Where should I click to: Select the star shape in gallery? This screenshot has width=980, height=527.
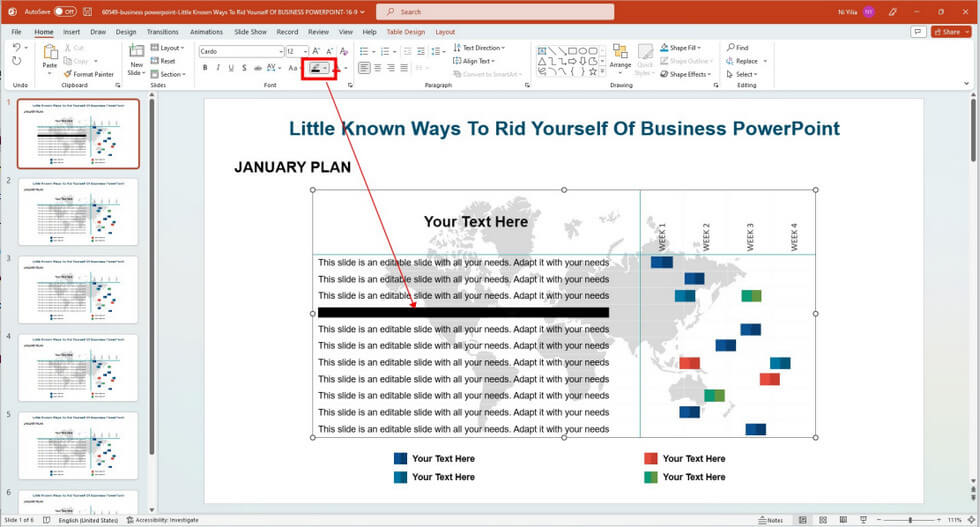click(592, 72)
